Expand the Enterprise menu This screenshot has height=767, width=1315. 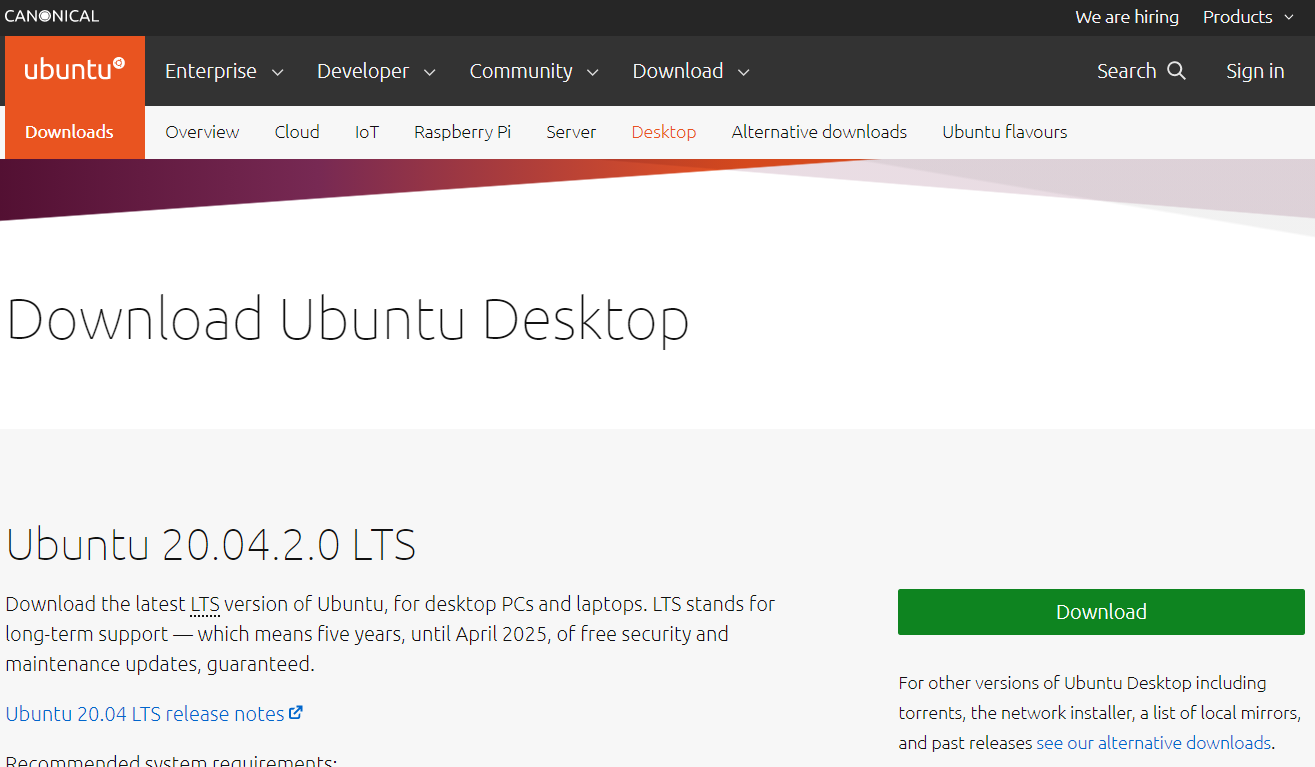224,71
